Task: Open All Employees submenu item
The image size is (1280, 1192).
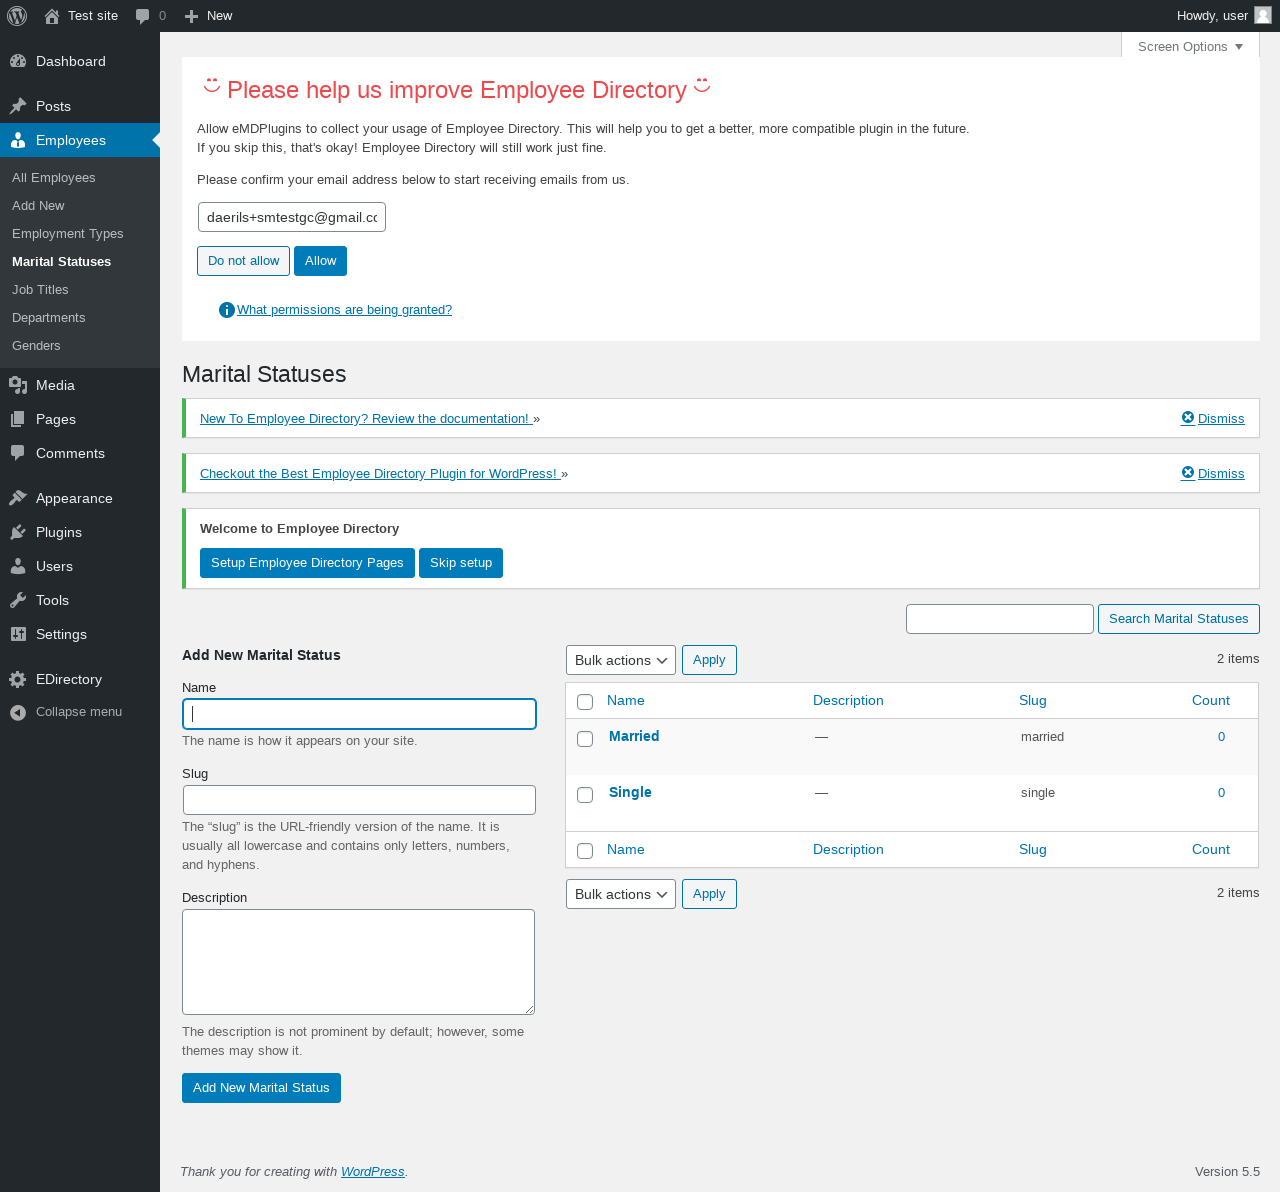Action: pos(54,178)
